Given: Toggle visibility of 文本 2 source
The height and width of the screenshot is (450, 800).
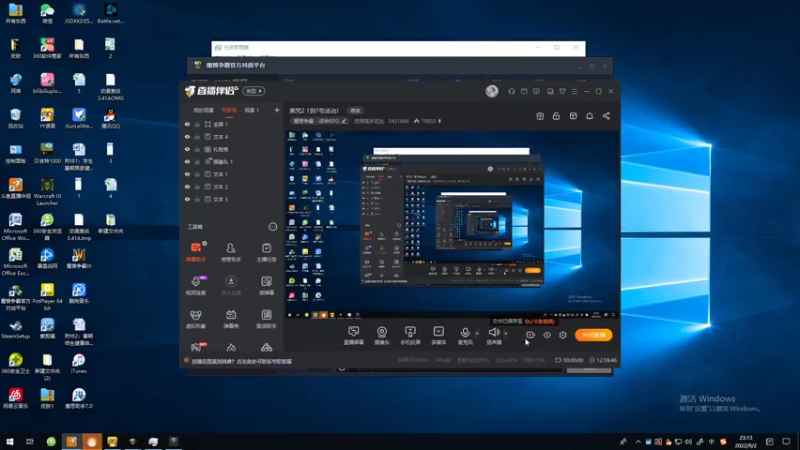Looking at the screenshot, I should pos(187,187).
